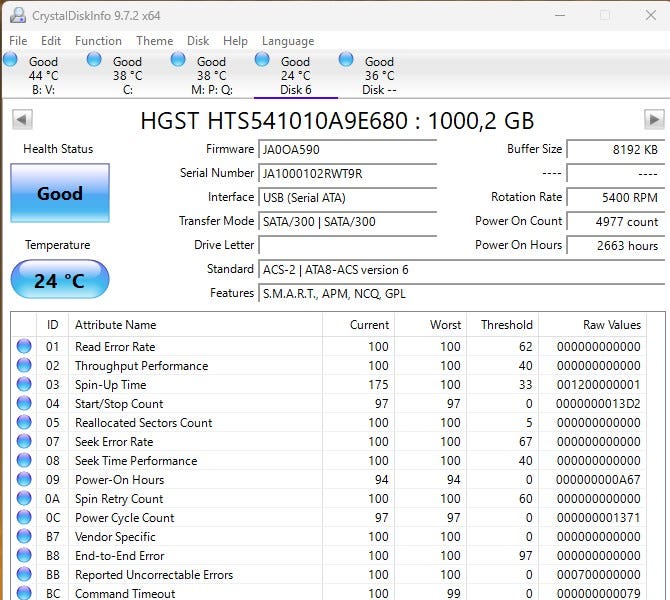Go to the next disk with right arrow

[x=654, y=120]
